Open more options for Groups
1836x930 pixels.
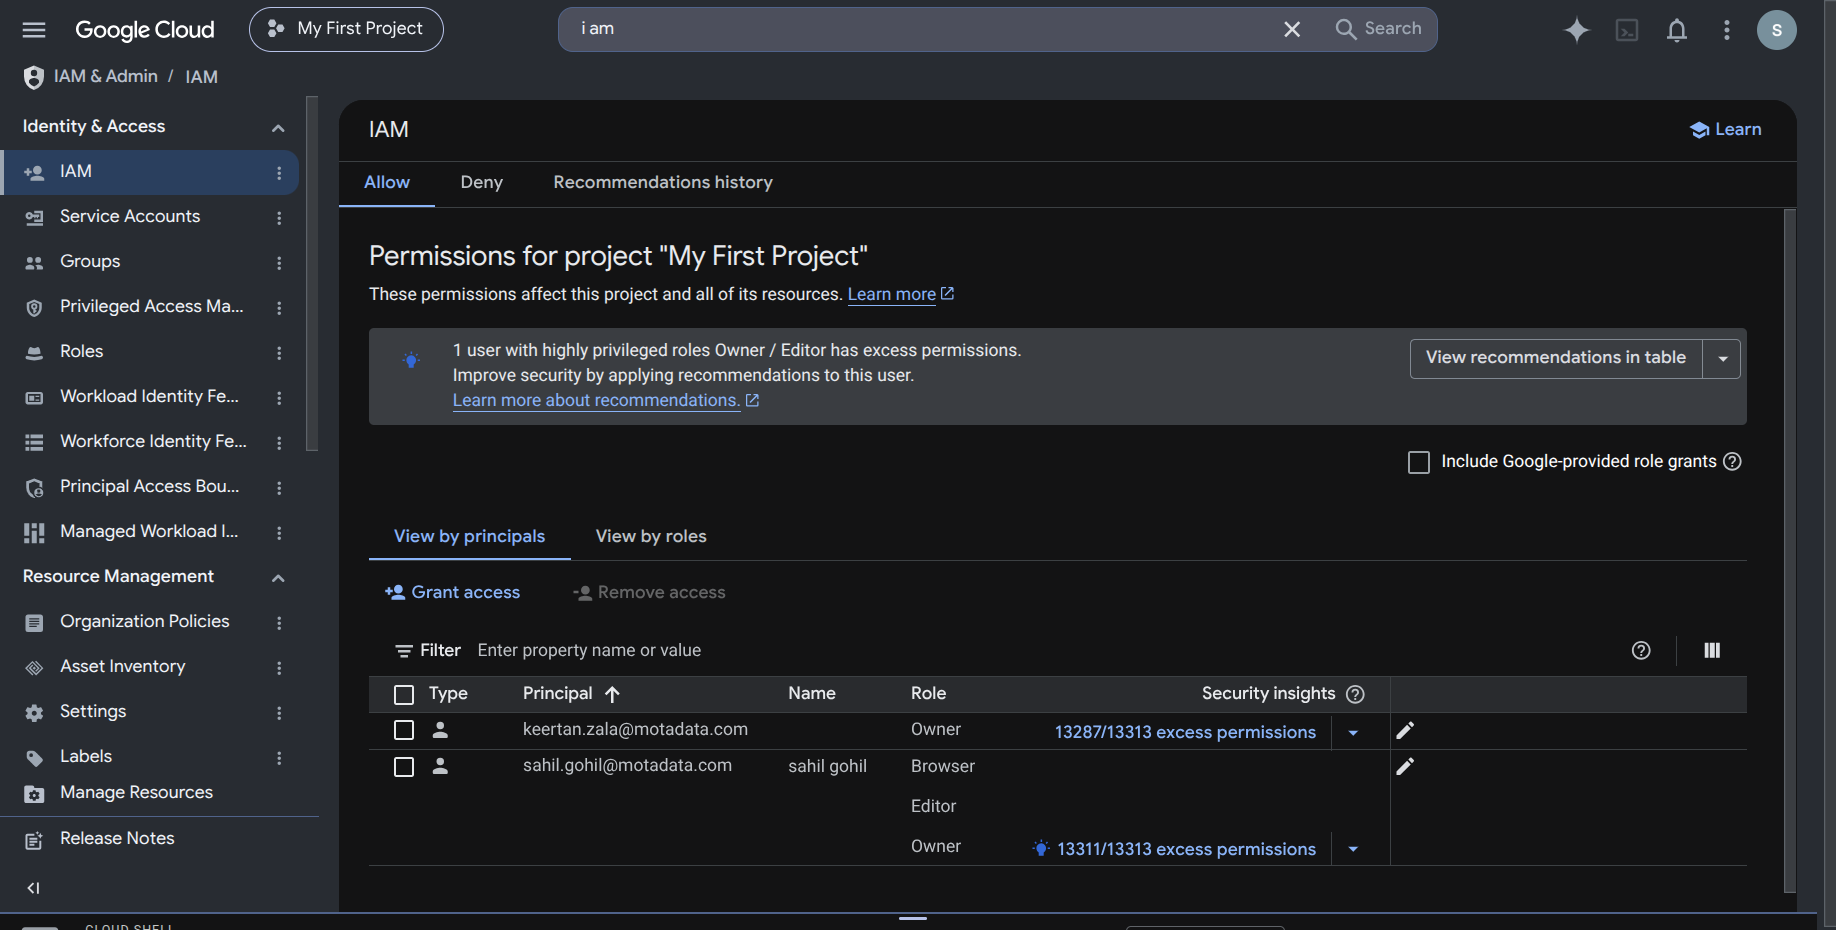[x=279, y=262]
